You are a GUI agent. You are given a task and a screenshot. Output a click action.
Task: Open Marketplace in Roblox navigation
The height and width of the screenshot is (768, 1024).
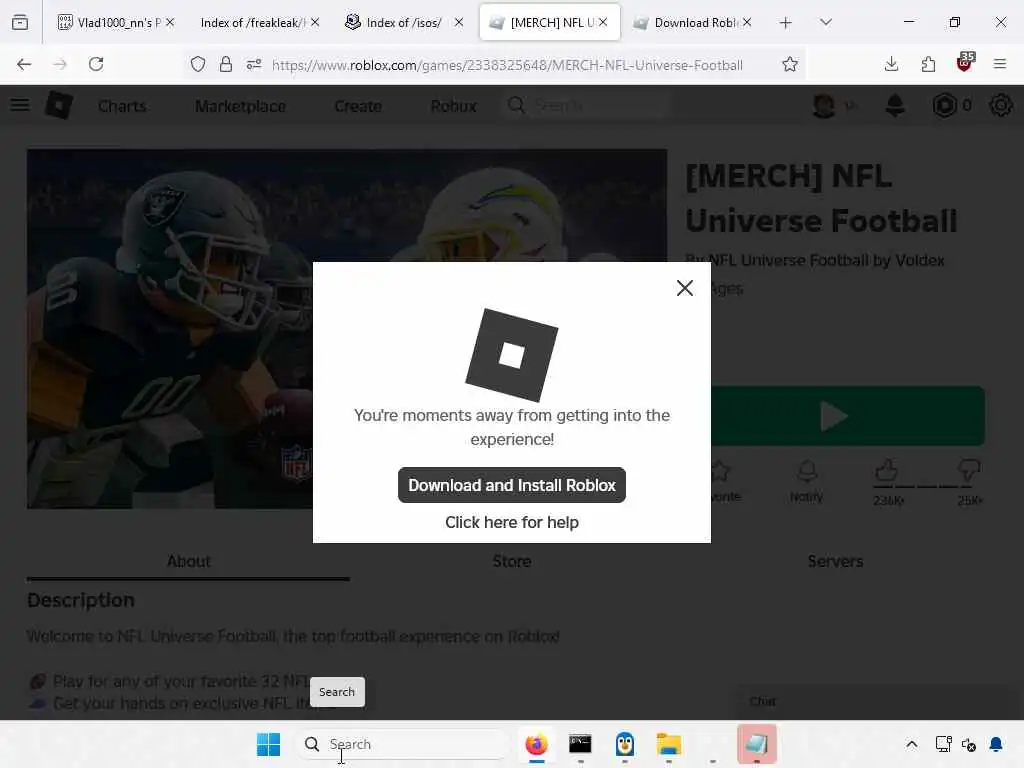pos(240,106)
